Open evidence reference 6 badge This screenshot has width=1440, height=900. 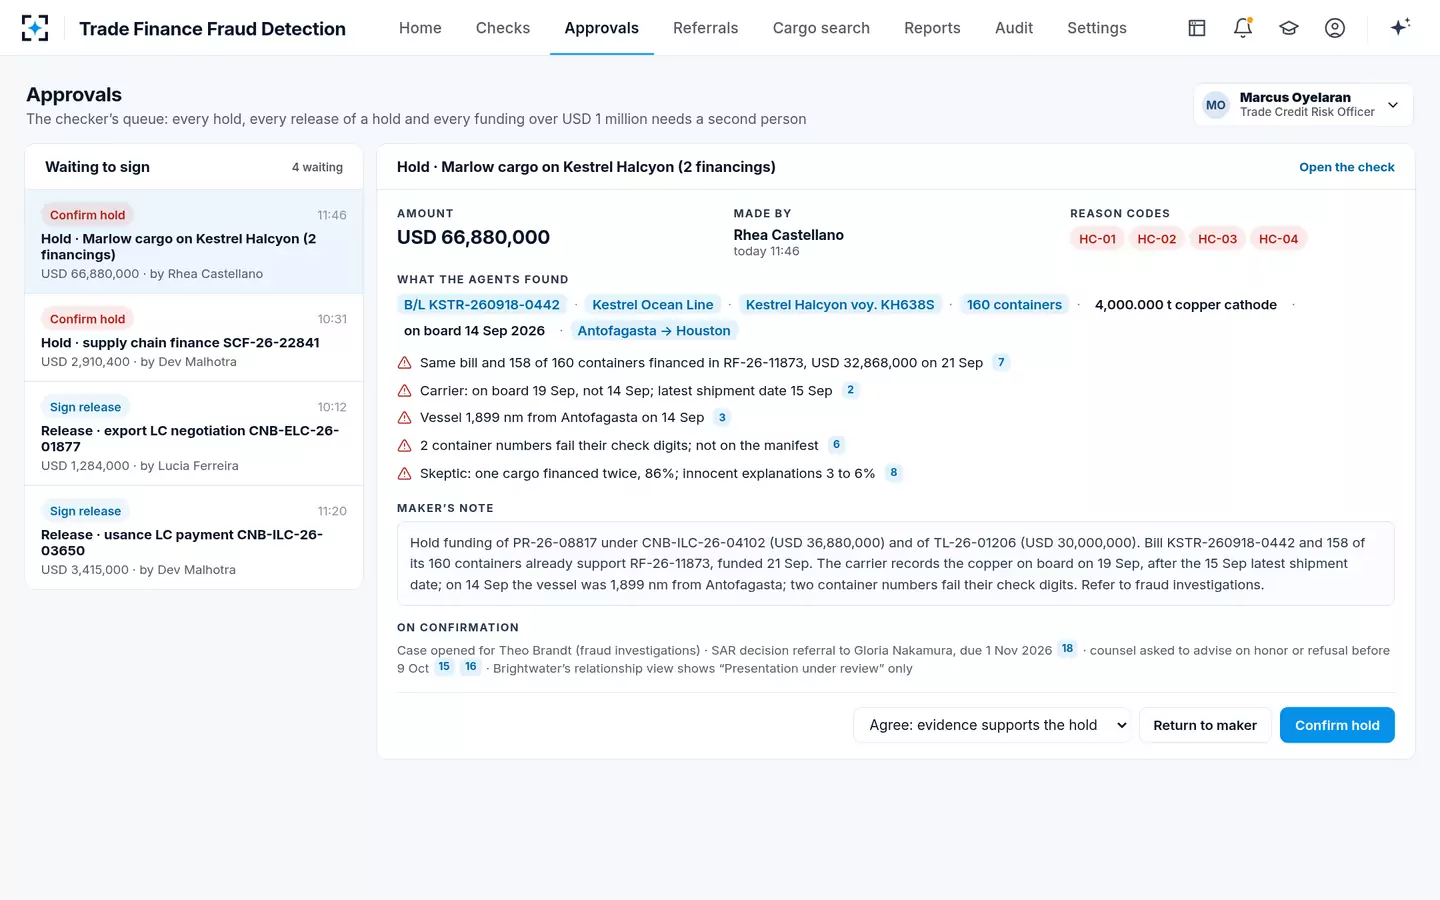pos(836,444)
